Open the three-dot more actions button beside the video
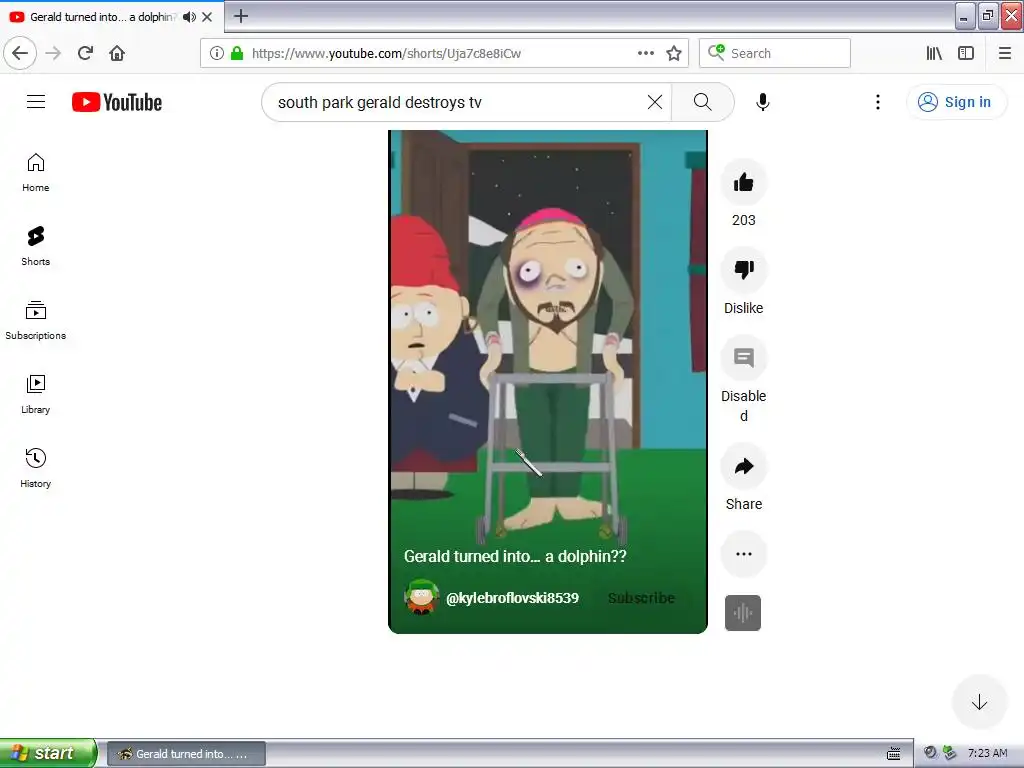 coord(744,554)
